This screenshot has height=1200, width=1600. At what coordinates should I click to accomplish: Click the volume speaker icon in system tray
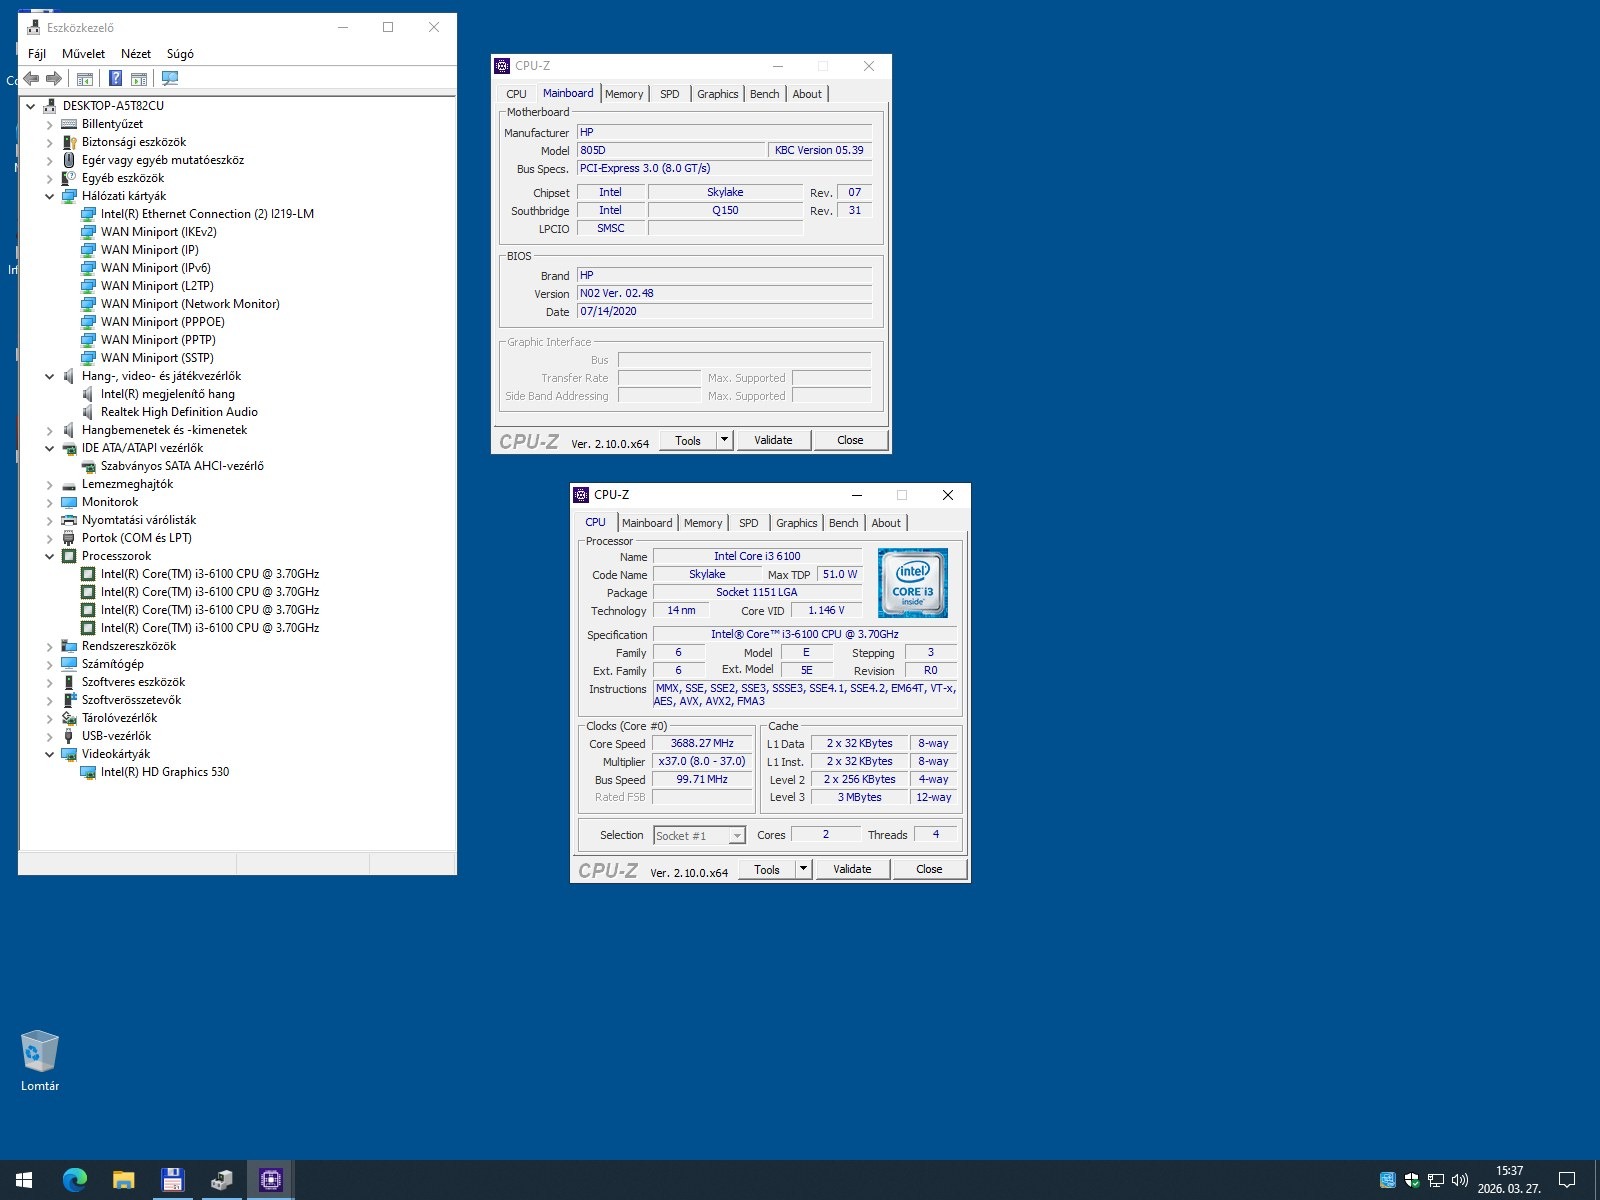[x=1460, y=1180]
